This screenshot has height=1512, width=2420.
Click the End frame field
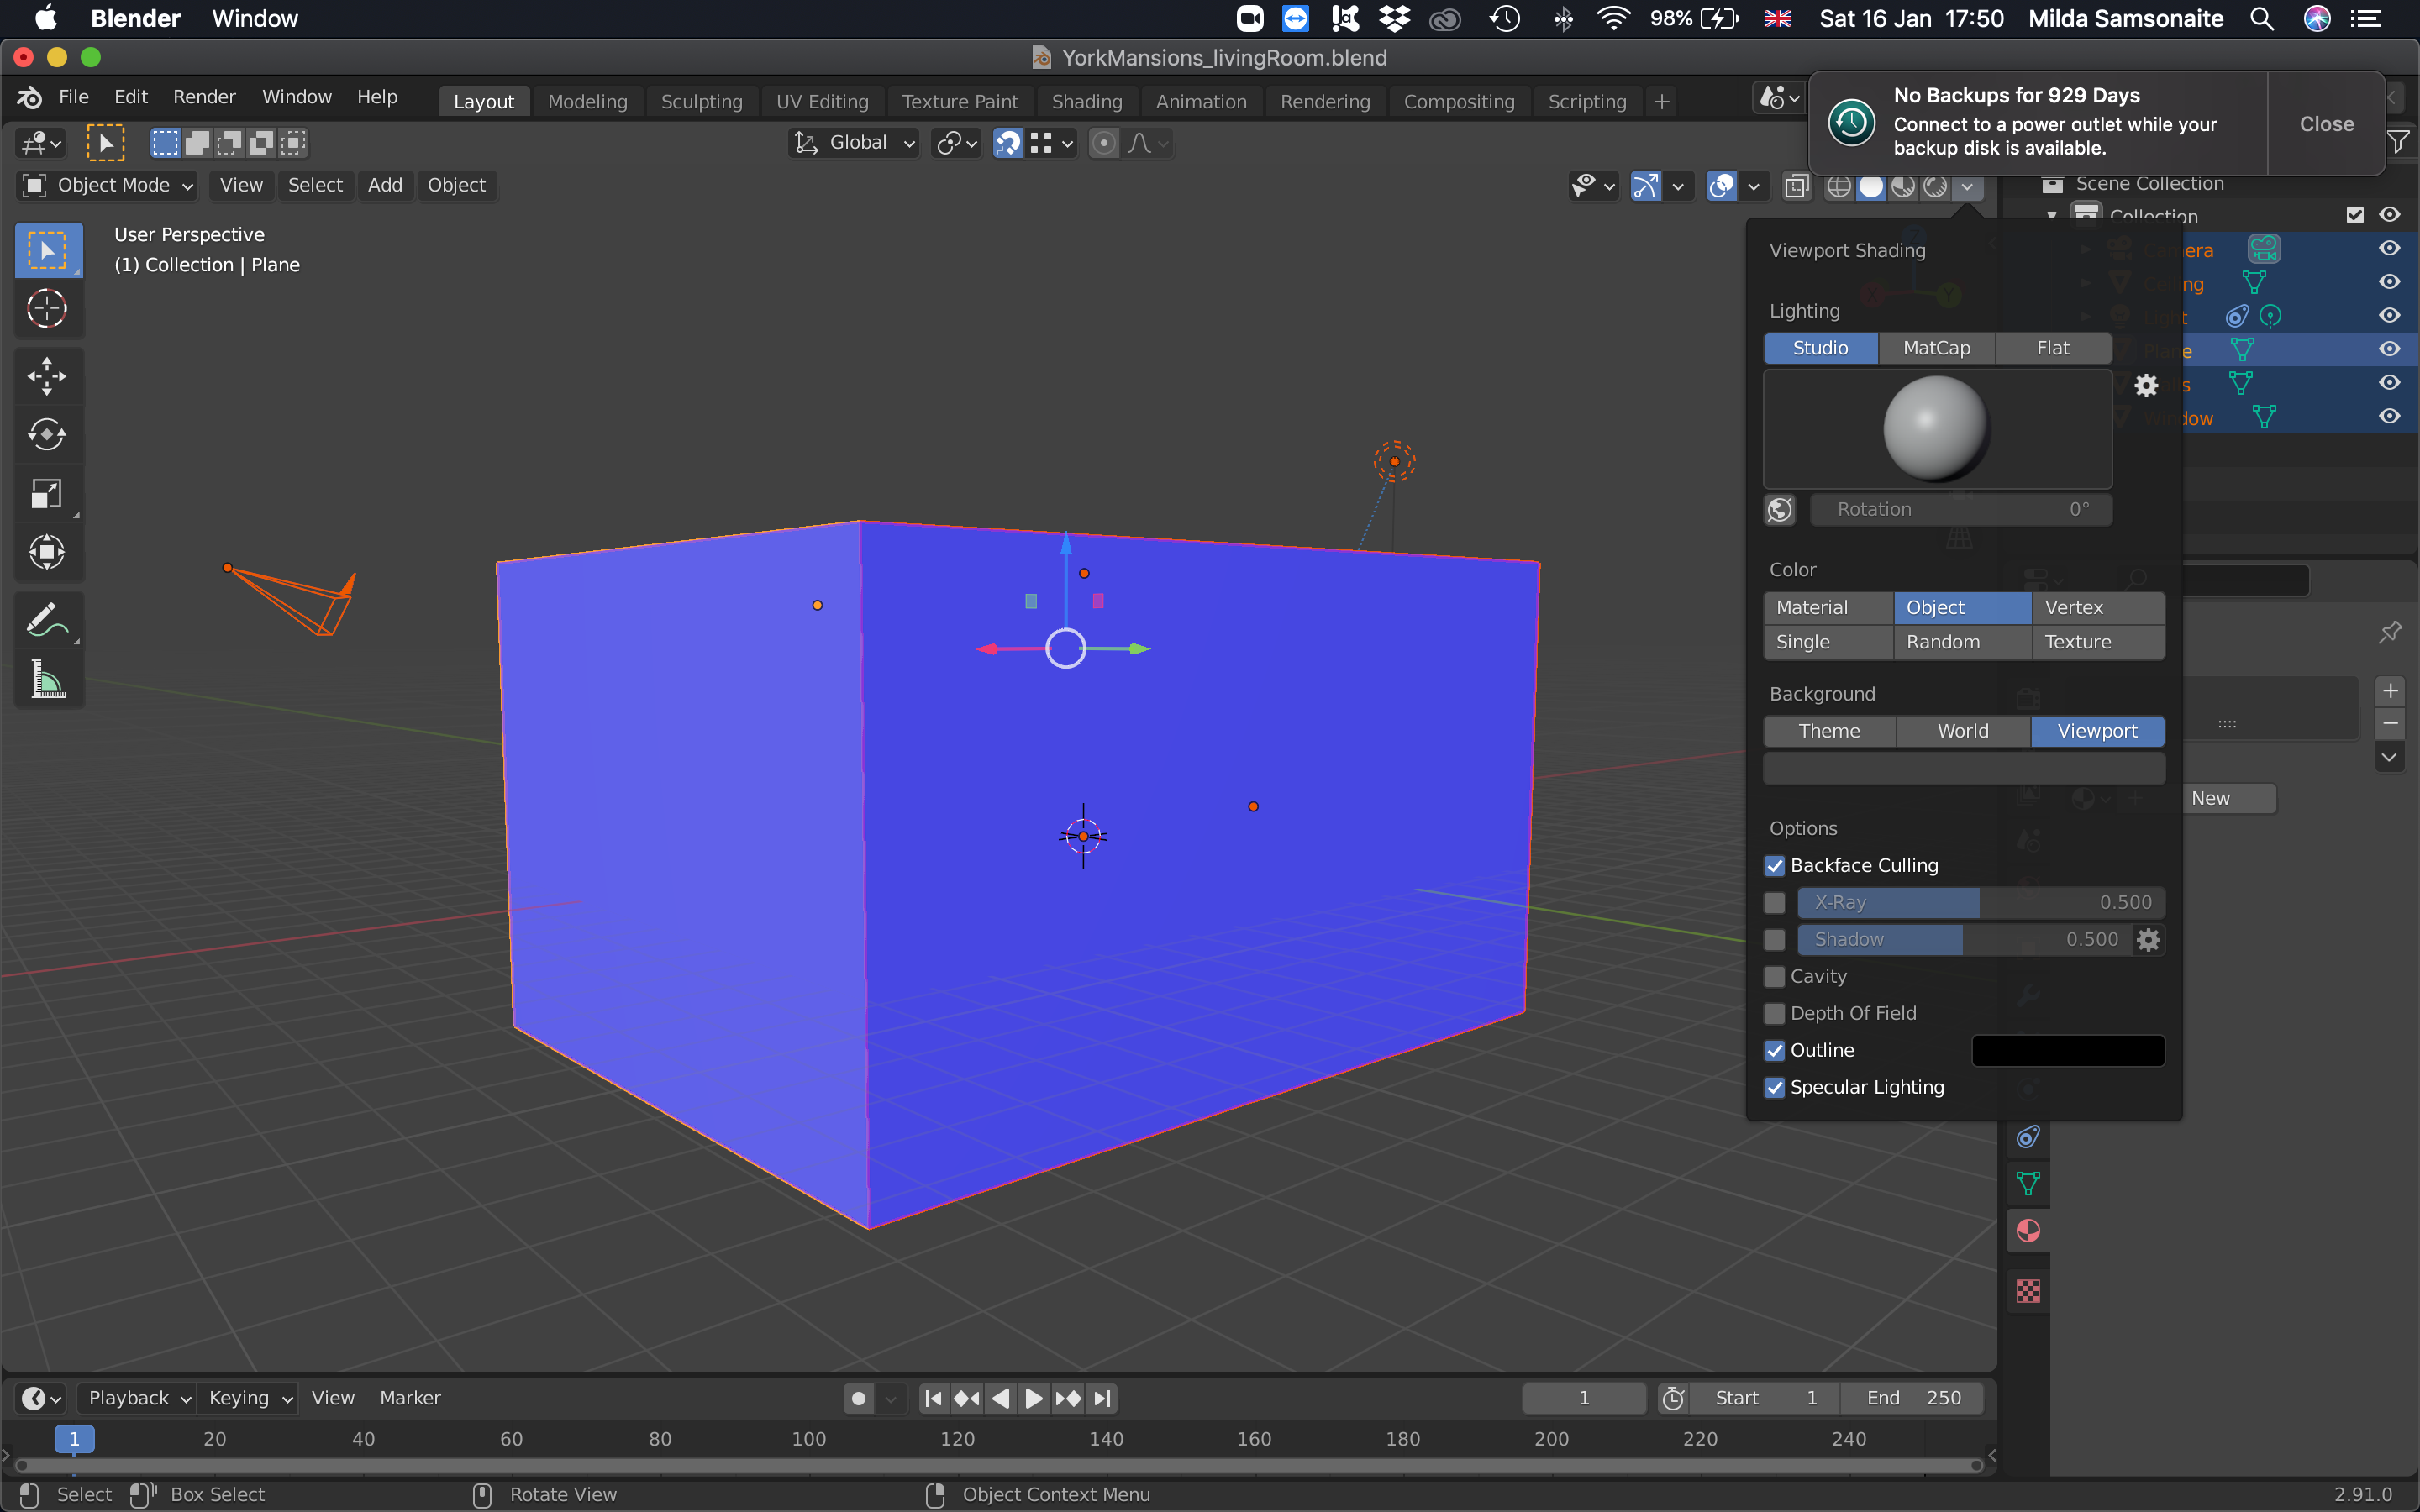1912,1398
